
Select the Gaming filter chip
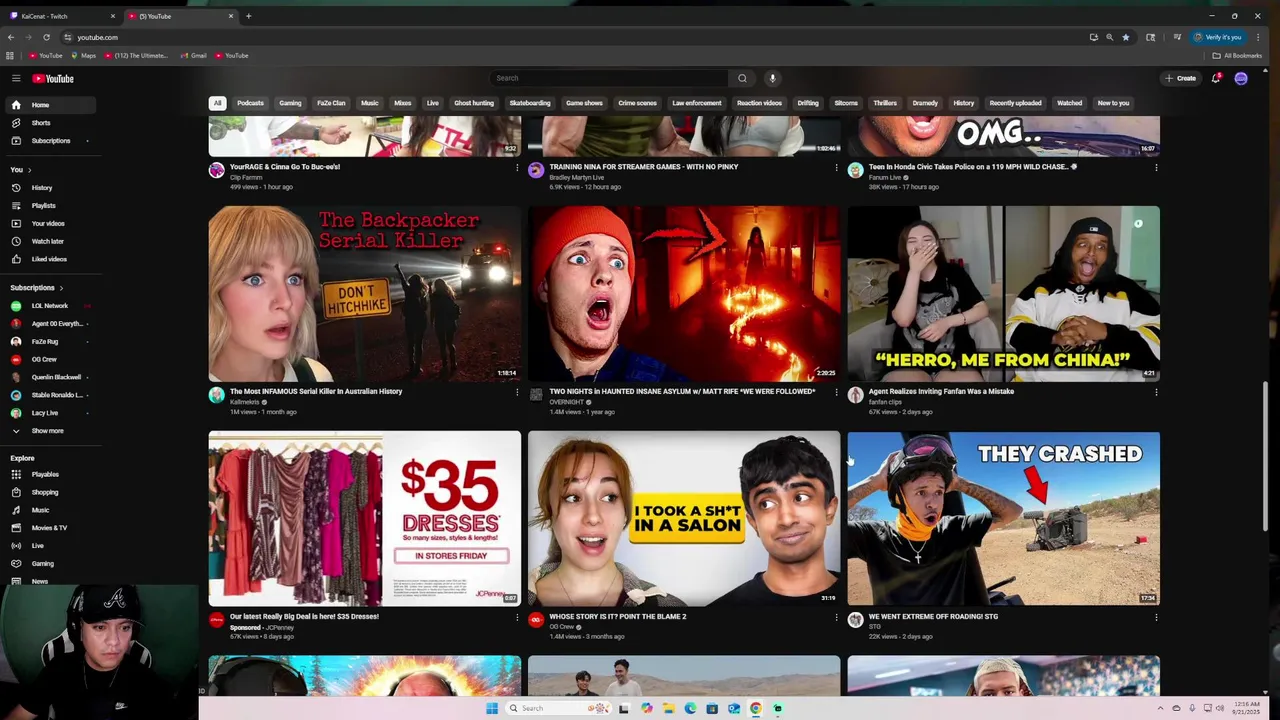point(290,103)
